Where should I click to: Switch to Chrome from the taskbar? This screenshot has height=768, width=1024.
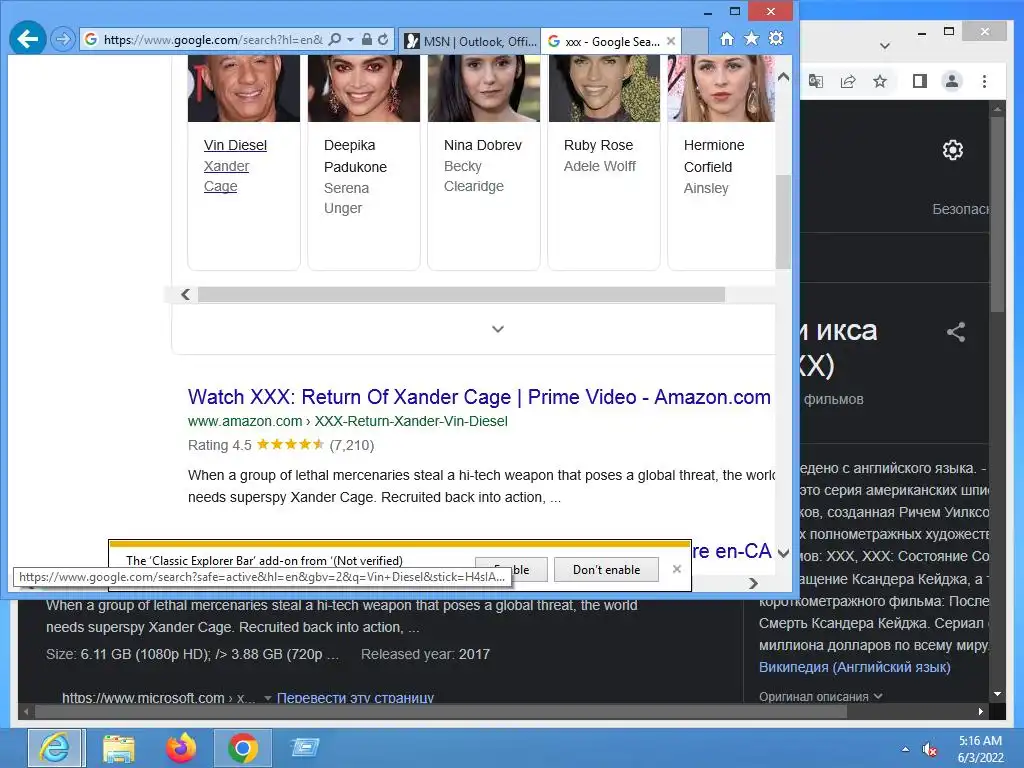coord(242,748)
